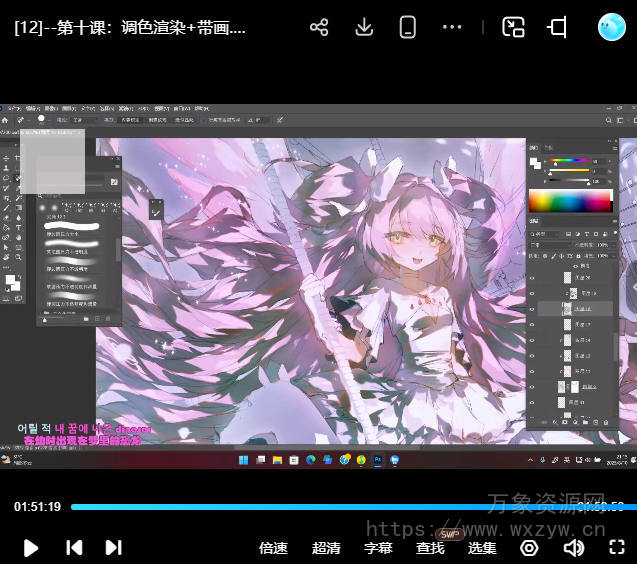The image size is (637, 564).
Task: Open the 选集 episode list
Action: tap(482, 548)
